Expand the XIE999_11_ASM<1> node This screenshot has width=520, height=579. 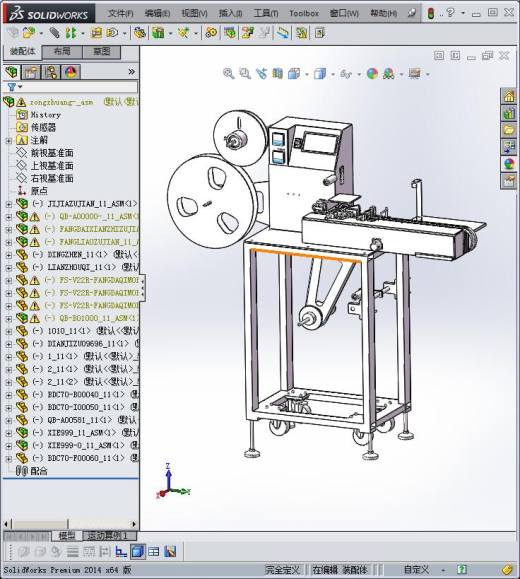8,433
